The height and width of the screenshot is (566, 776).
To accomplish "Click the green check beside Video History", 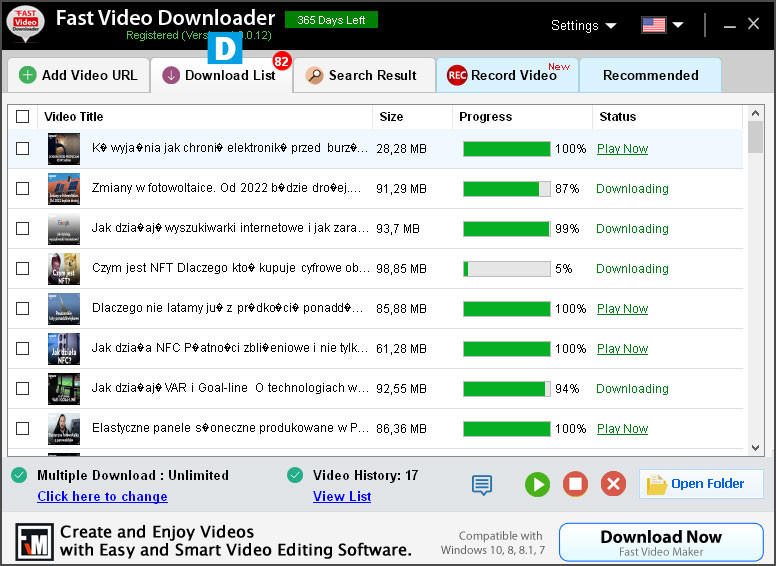I will [295, 475].
